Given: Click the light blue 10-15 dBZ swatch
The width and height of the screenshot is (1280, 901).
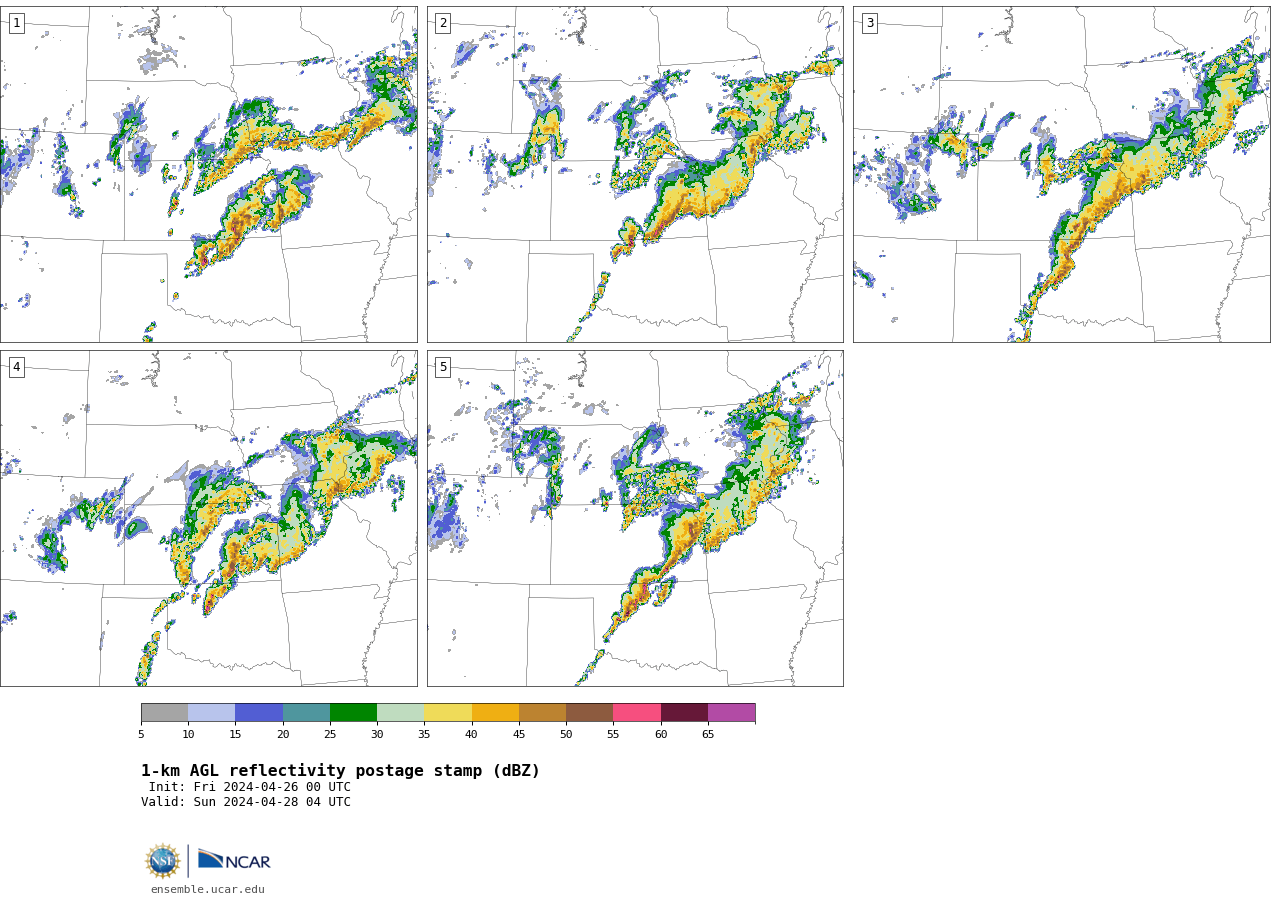Looking at the screenshot, I should click(212, 713).
